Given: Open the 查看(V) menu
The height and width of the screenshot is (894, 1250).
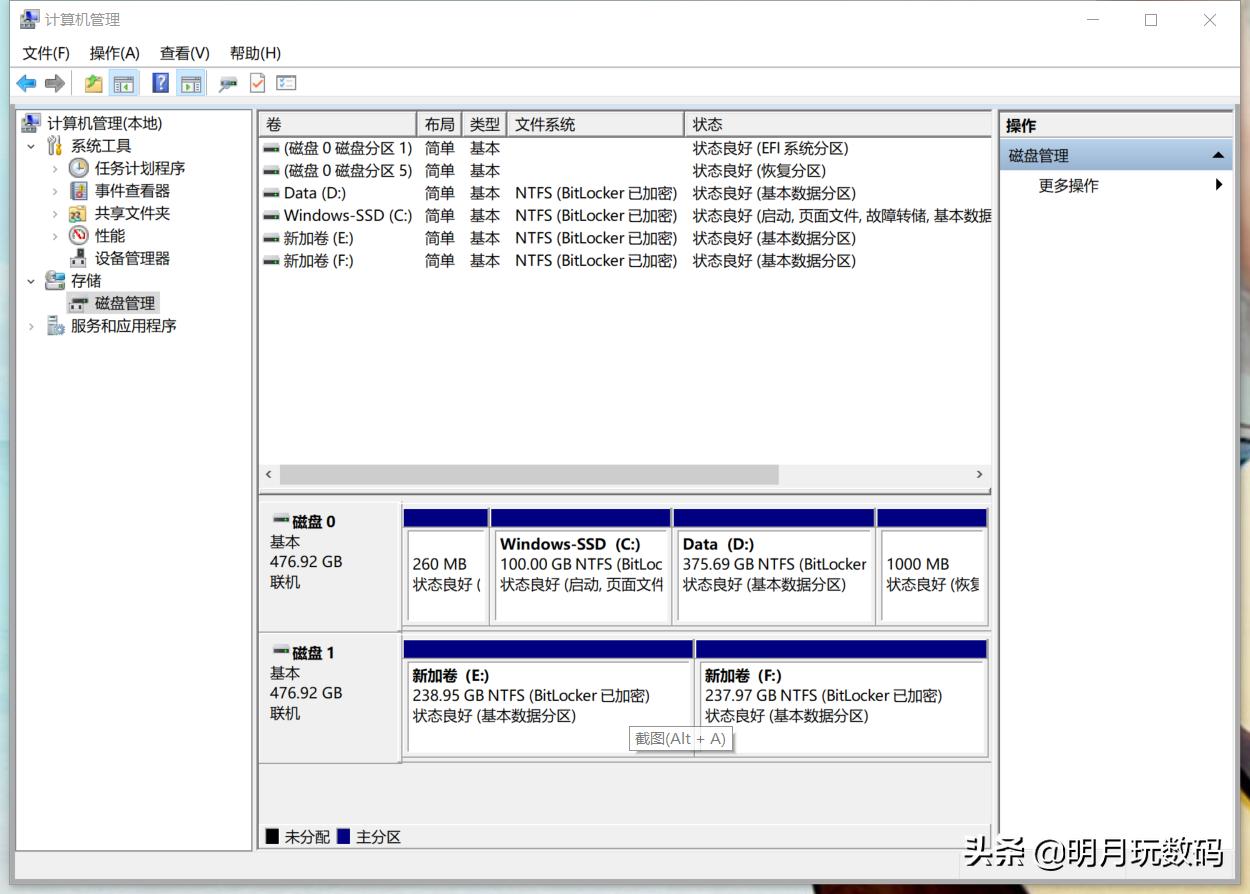Looking at the screenshot, I should (183, 53).
